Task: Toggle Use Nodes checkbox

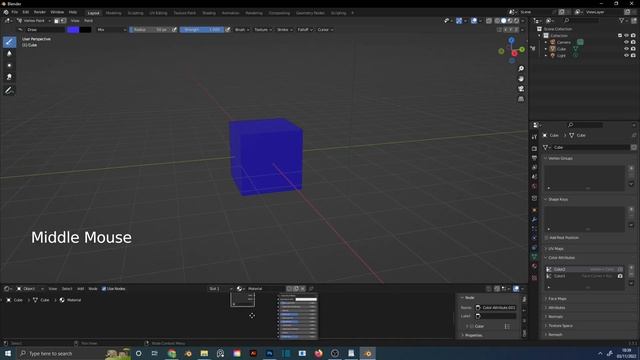Action: click(x=104, y=289)
